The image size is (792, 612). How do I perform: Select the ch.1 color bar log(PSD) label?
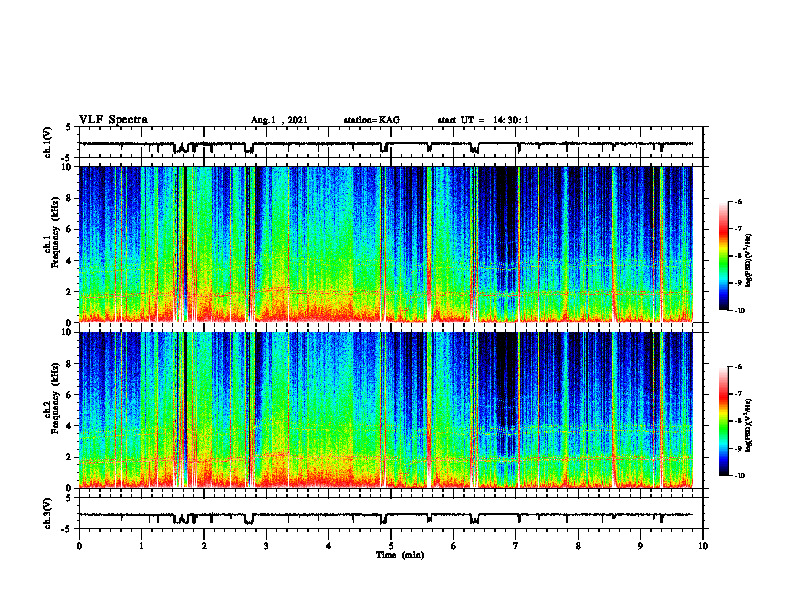pyautogui.click(x=749, y=260)
